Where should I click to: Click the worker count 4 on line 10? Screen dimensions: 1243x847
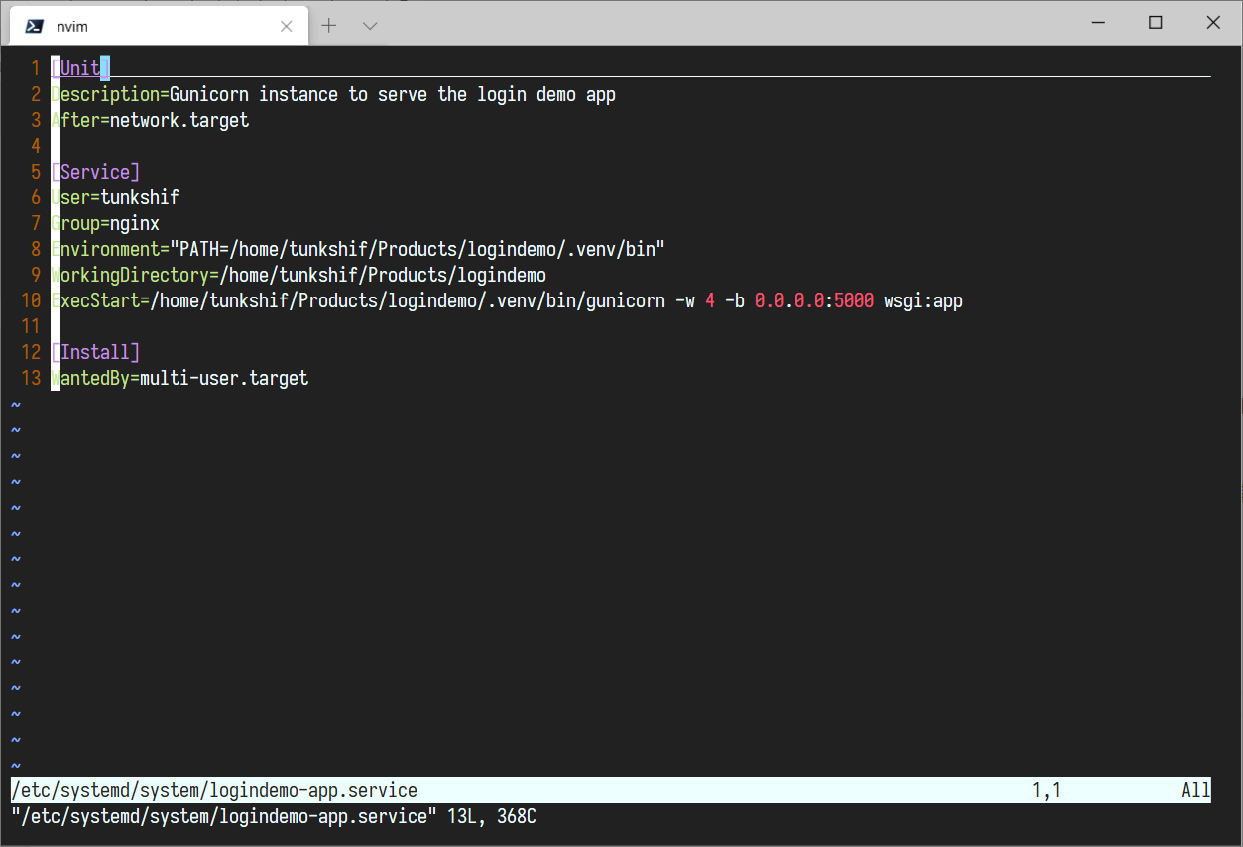pyautogui.click(x=710, y=301)
